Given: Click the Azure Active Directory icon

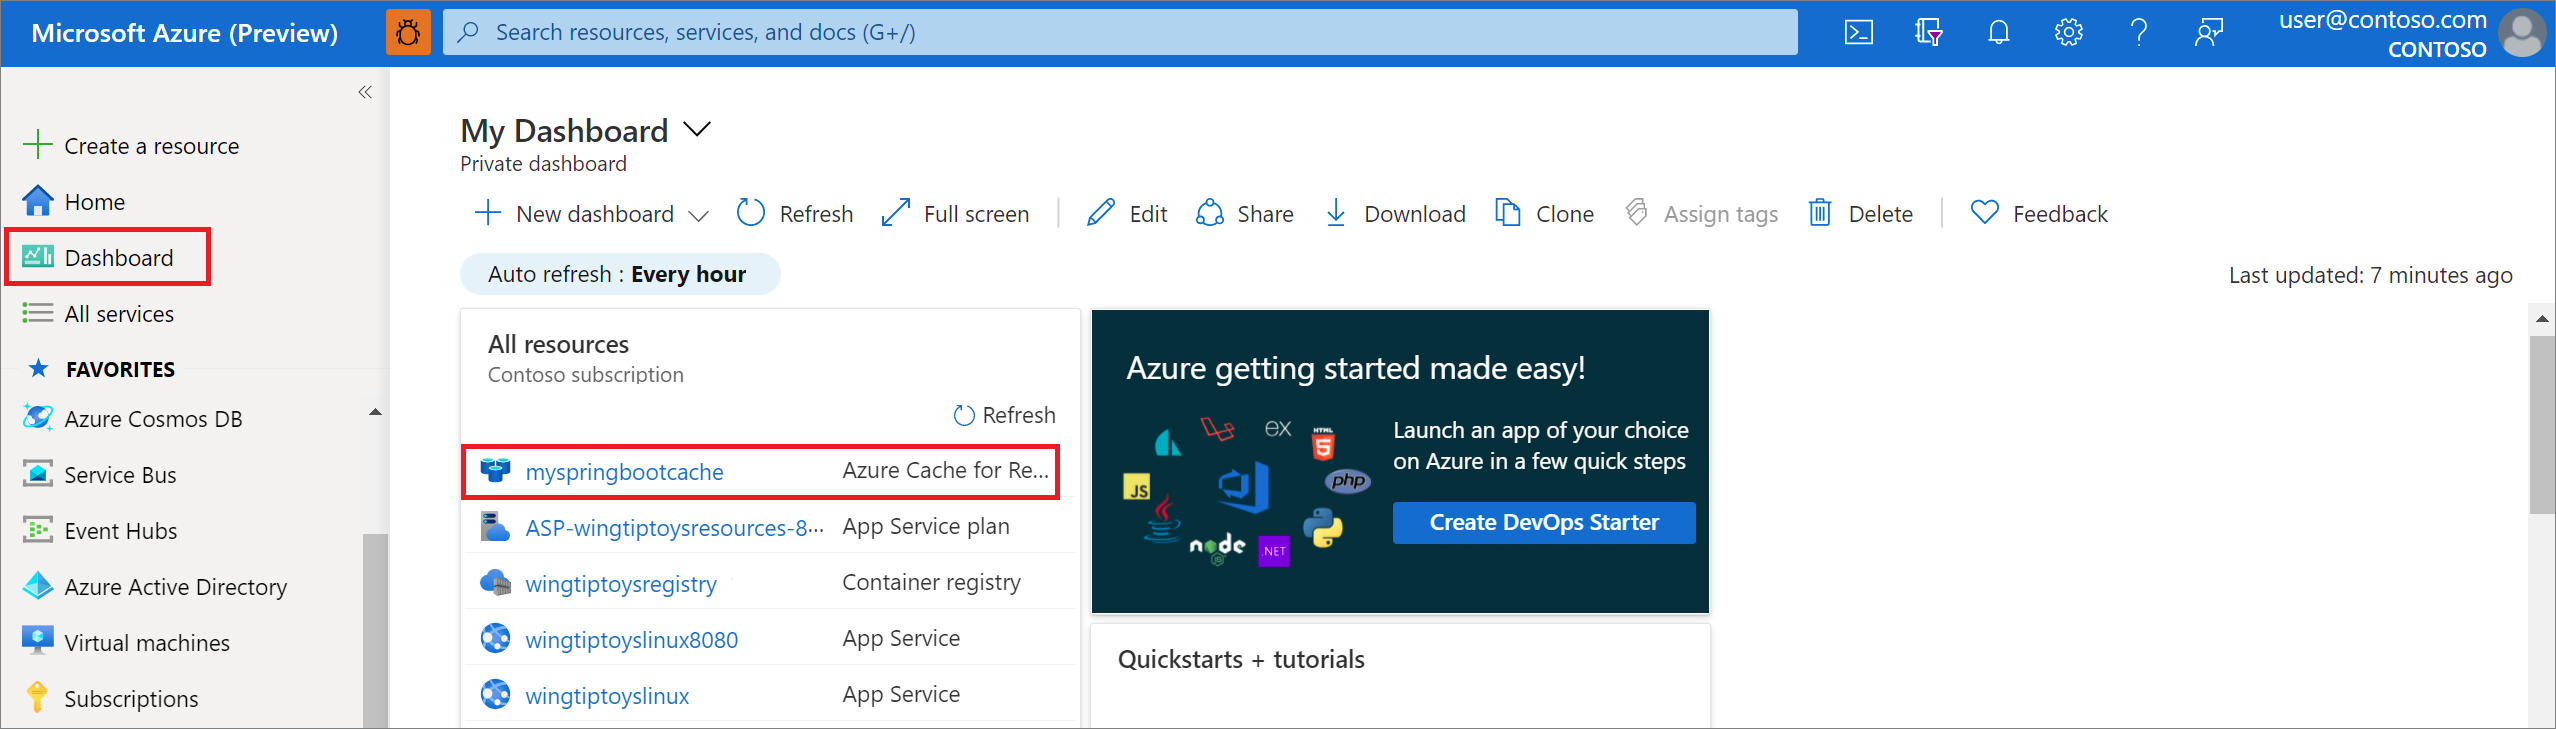Looking at the screenshot, I should [x=38, y=586].
